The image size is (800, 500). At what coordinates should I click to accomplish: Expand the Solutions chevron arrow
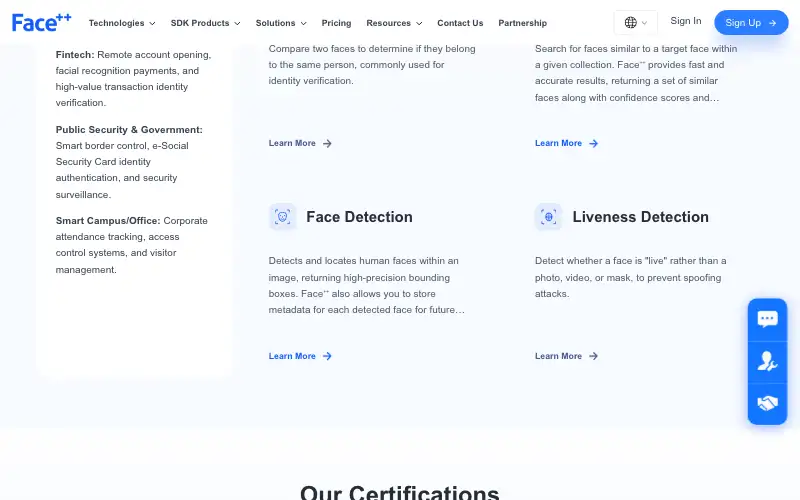click(304, 23)
